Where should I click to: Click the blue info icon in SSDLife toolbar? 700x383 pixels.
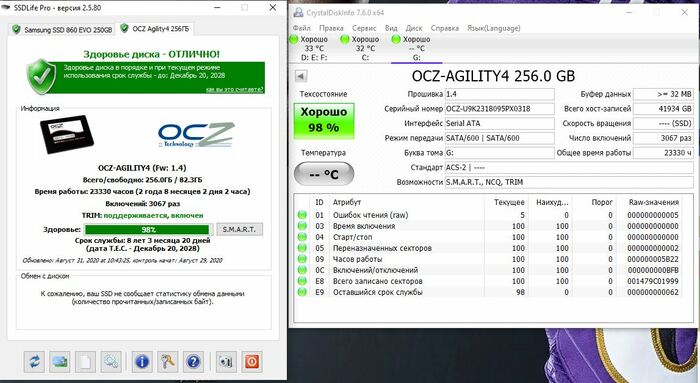[x=142, y=361]
